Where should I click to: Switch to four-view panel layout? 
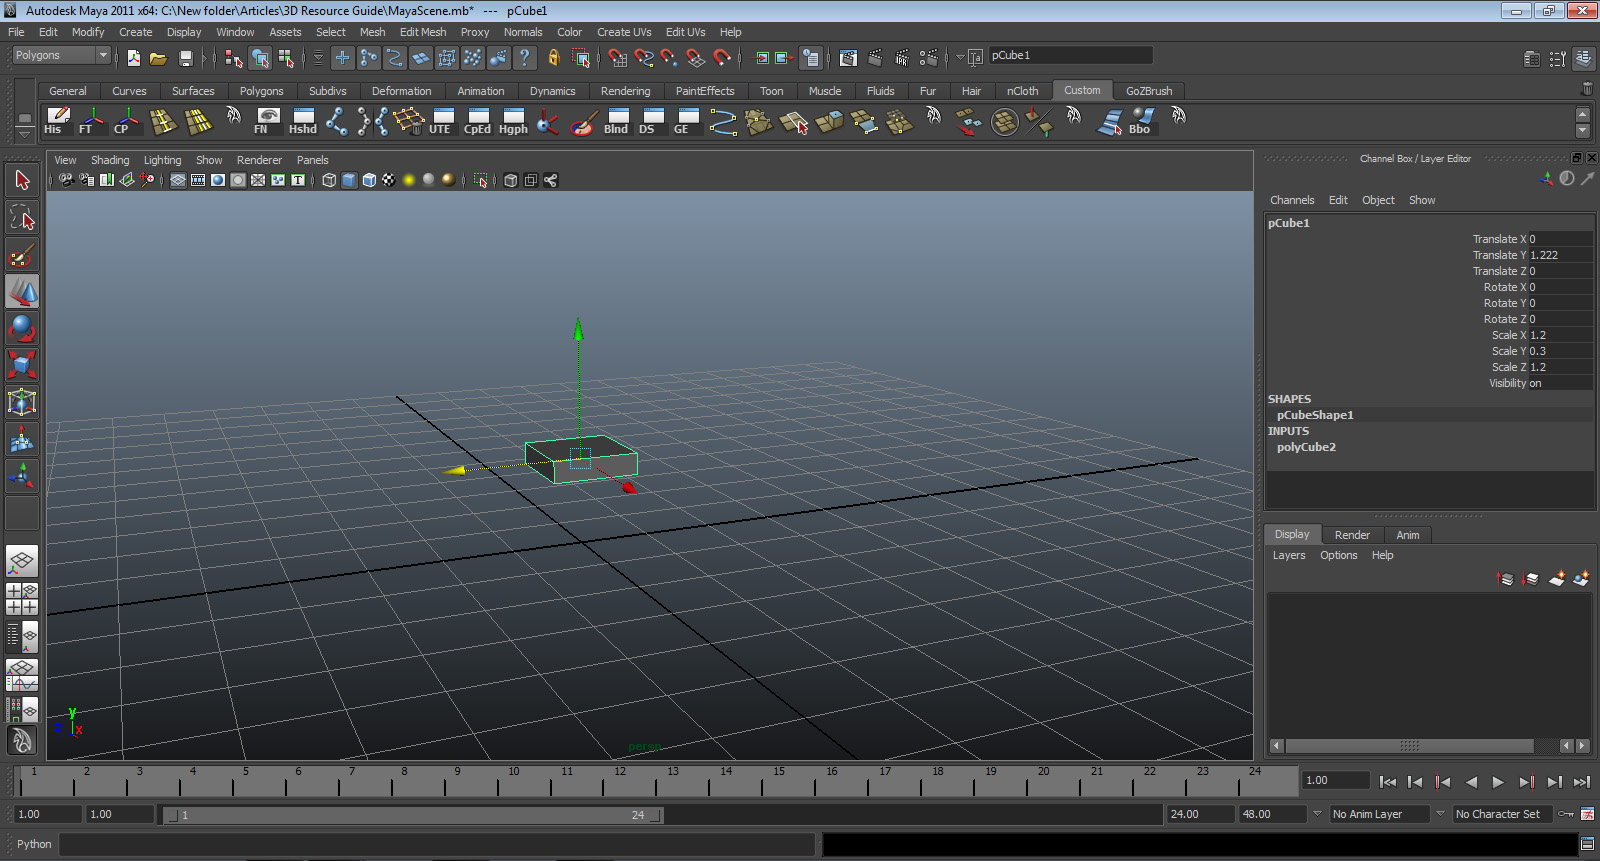click(22, 599)
